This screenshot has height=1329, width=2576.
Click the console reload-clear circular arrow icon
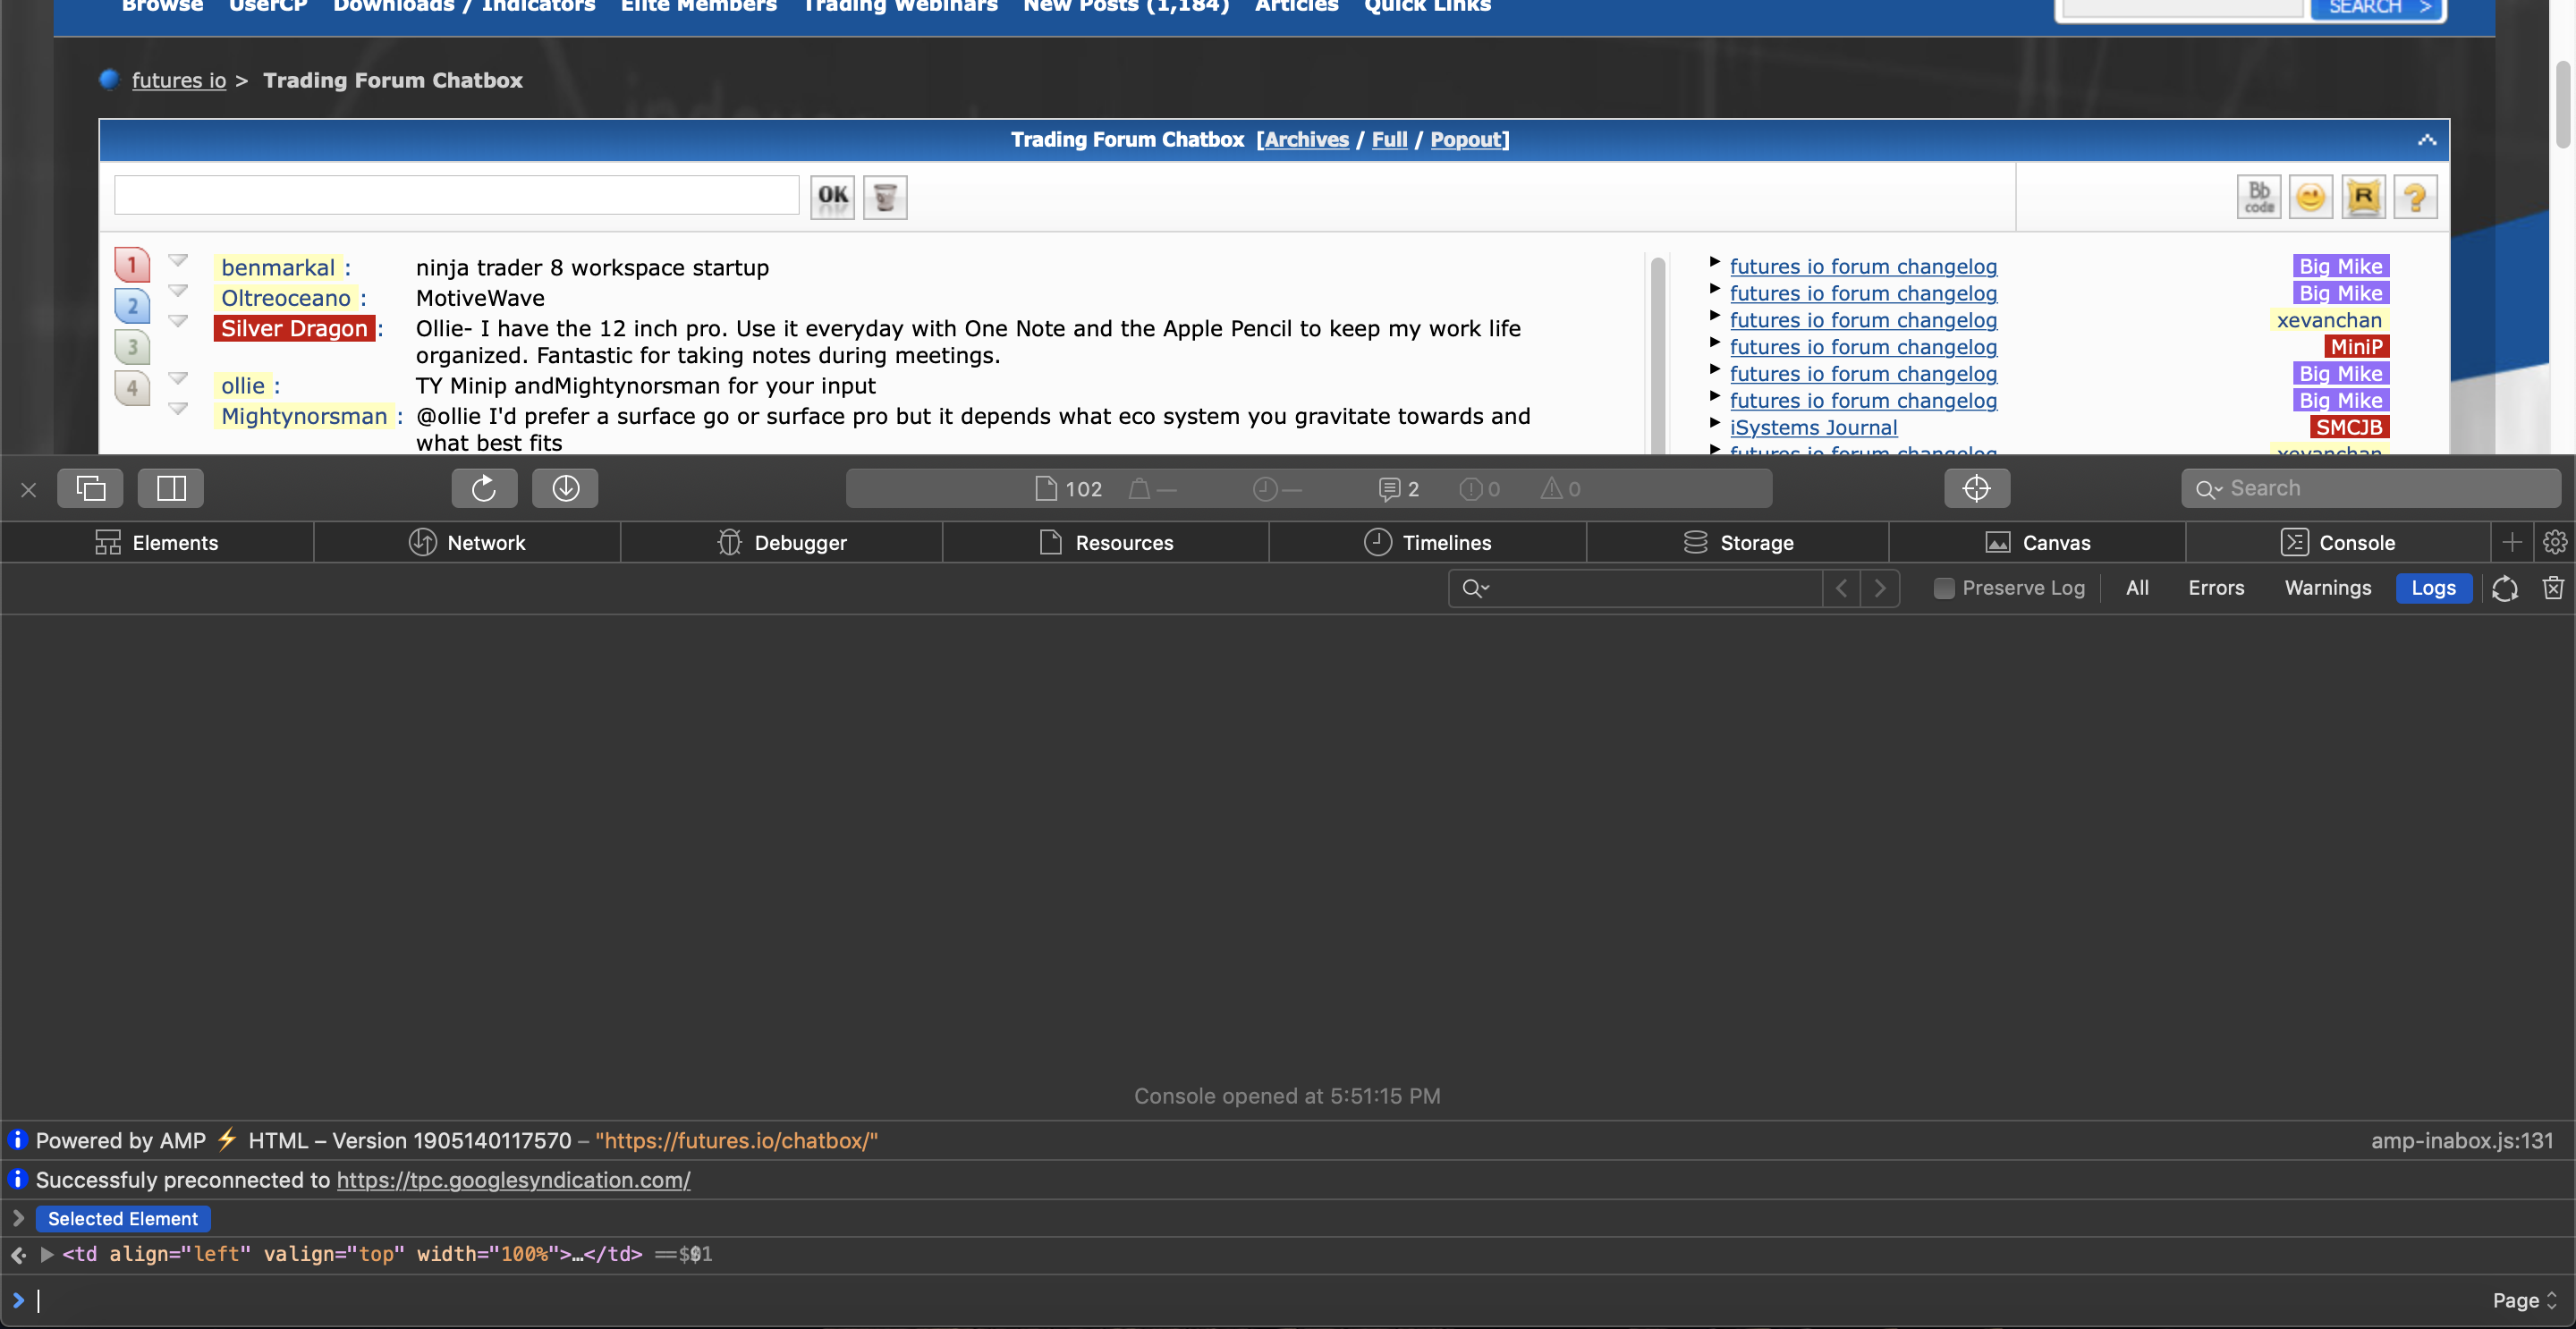tap(2504, 588)
